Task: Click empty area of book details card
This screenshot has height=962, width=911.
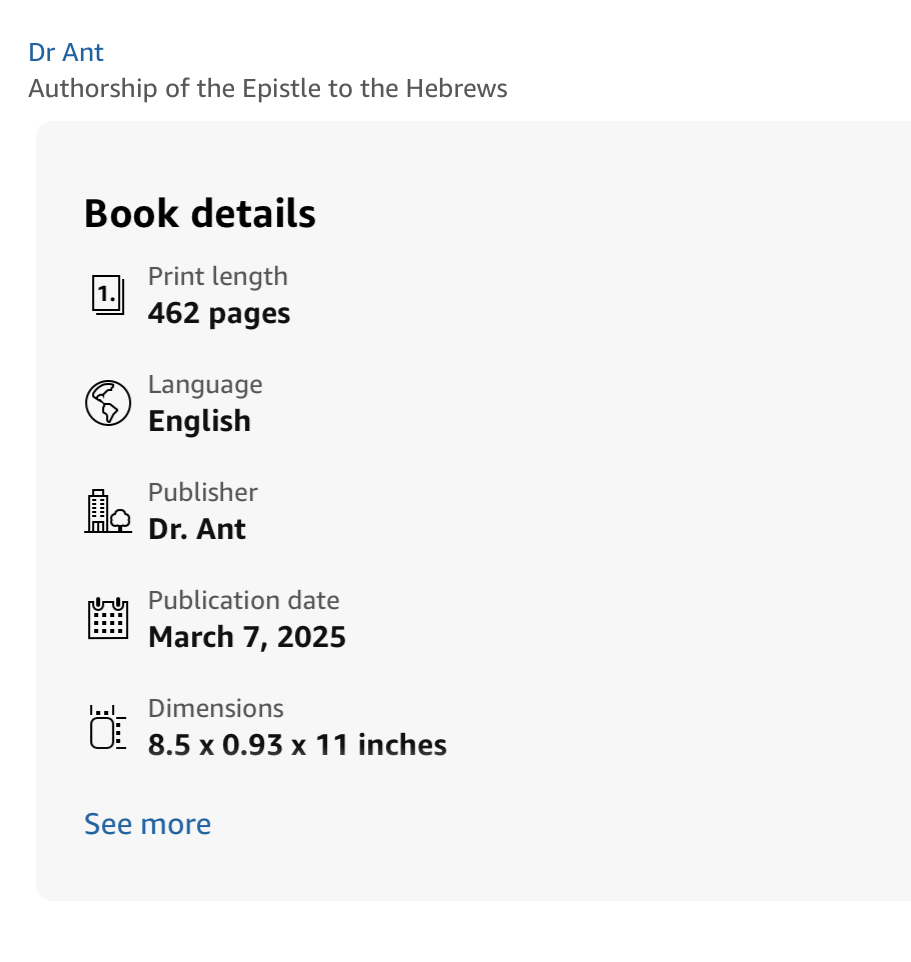Action: click(x=650, y=500)
